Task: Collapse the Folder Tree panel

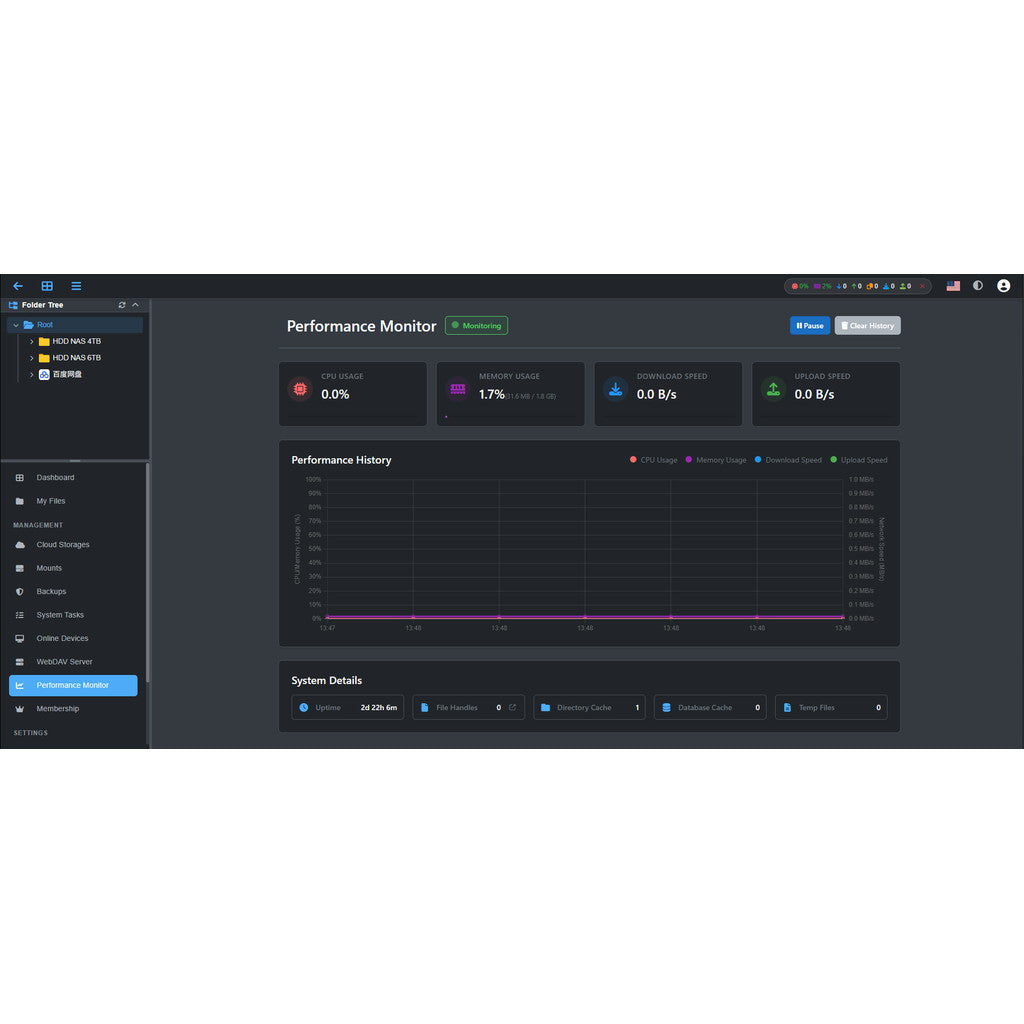Action: [135, 305]
